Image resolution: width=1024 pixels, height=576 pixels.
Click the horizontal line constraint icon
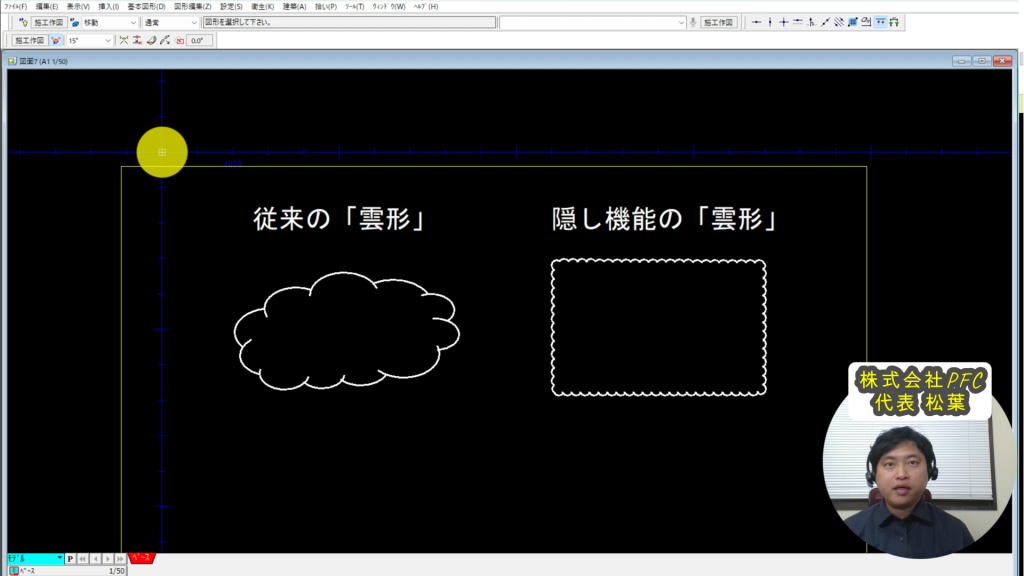757,22
